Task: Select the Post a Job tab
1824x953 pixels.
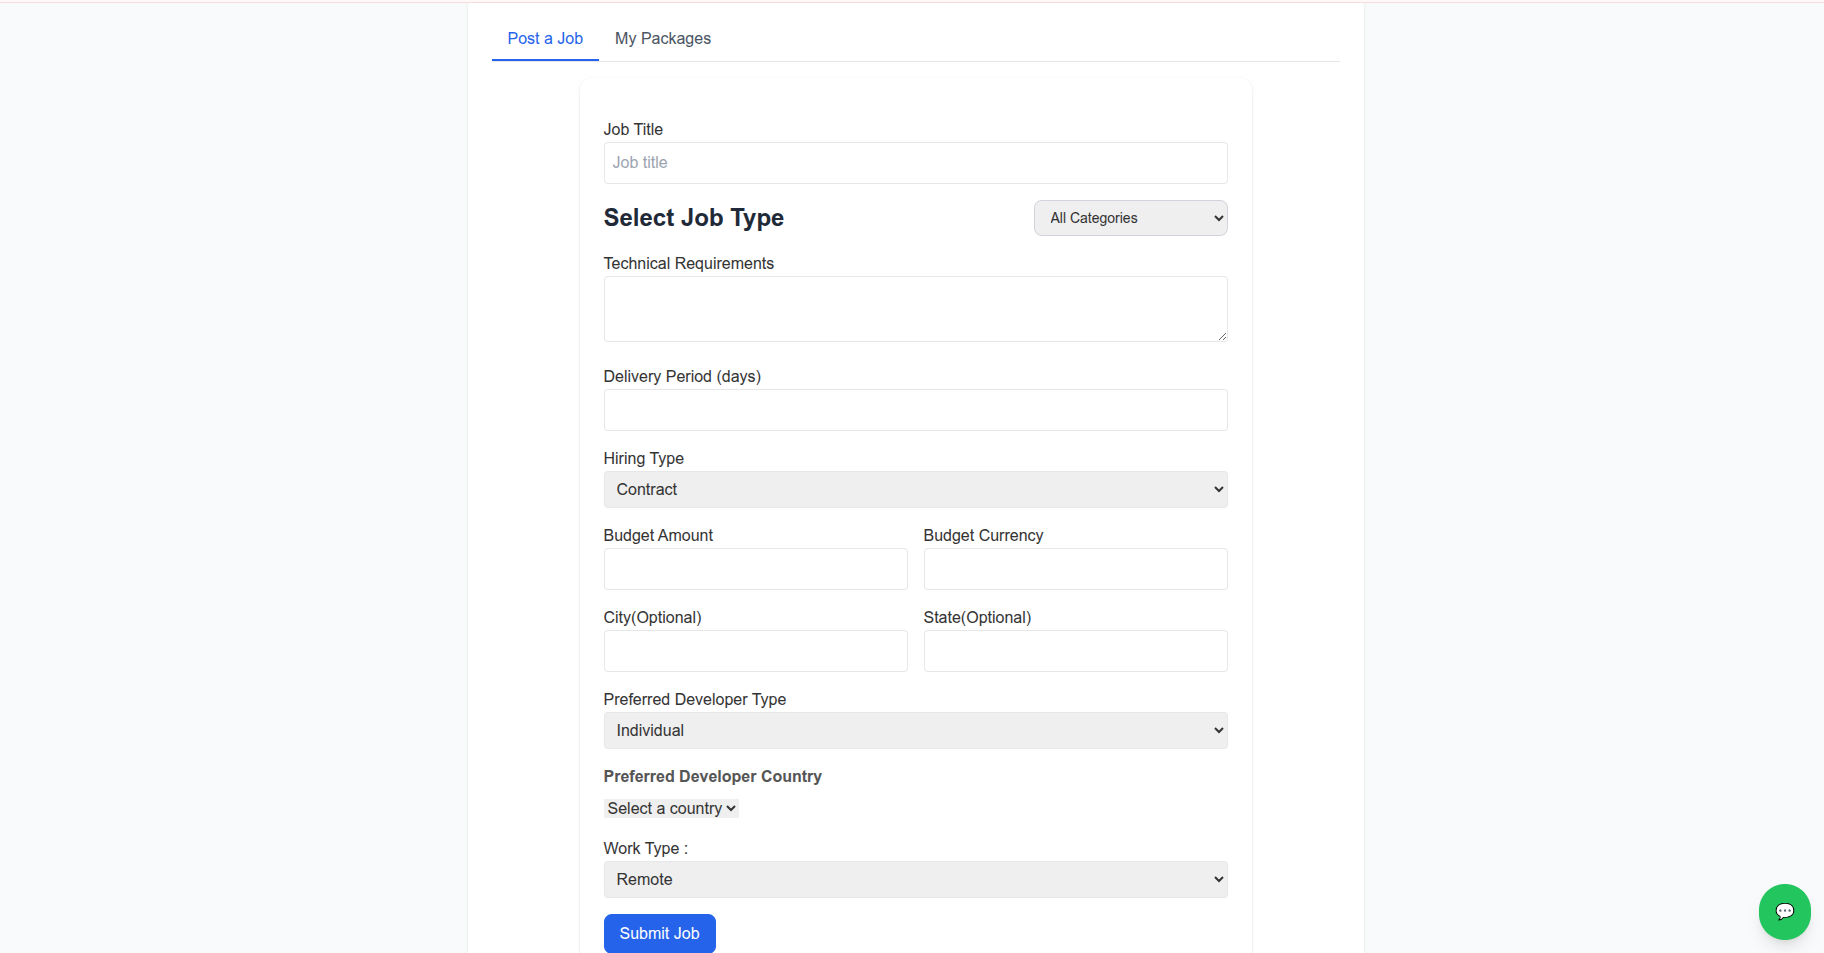Action: 545,38
